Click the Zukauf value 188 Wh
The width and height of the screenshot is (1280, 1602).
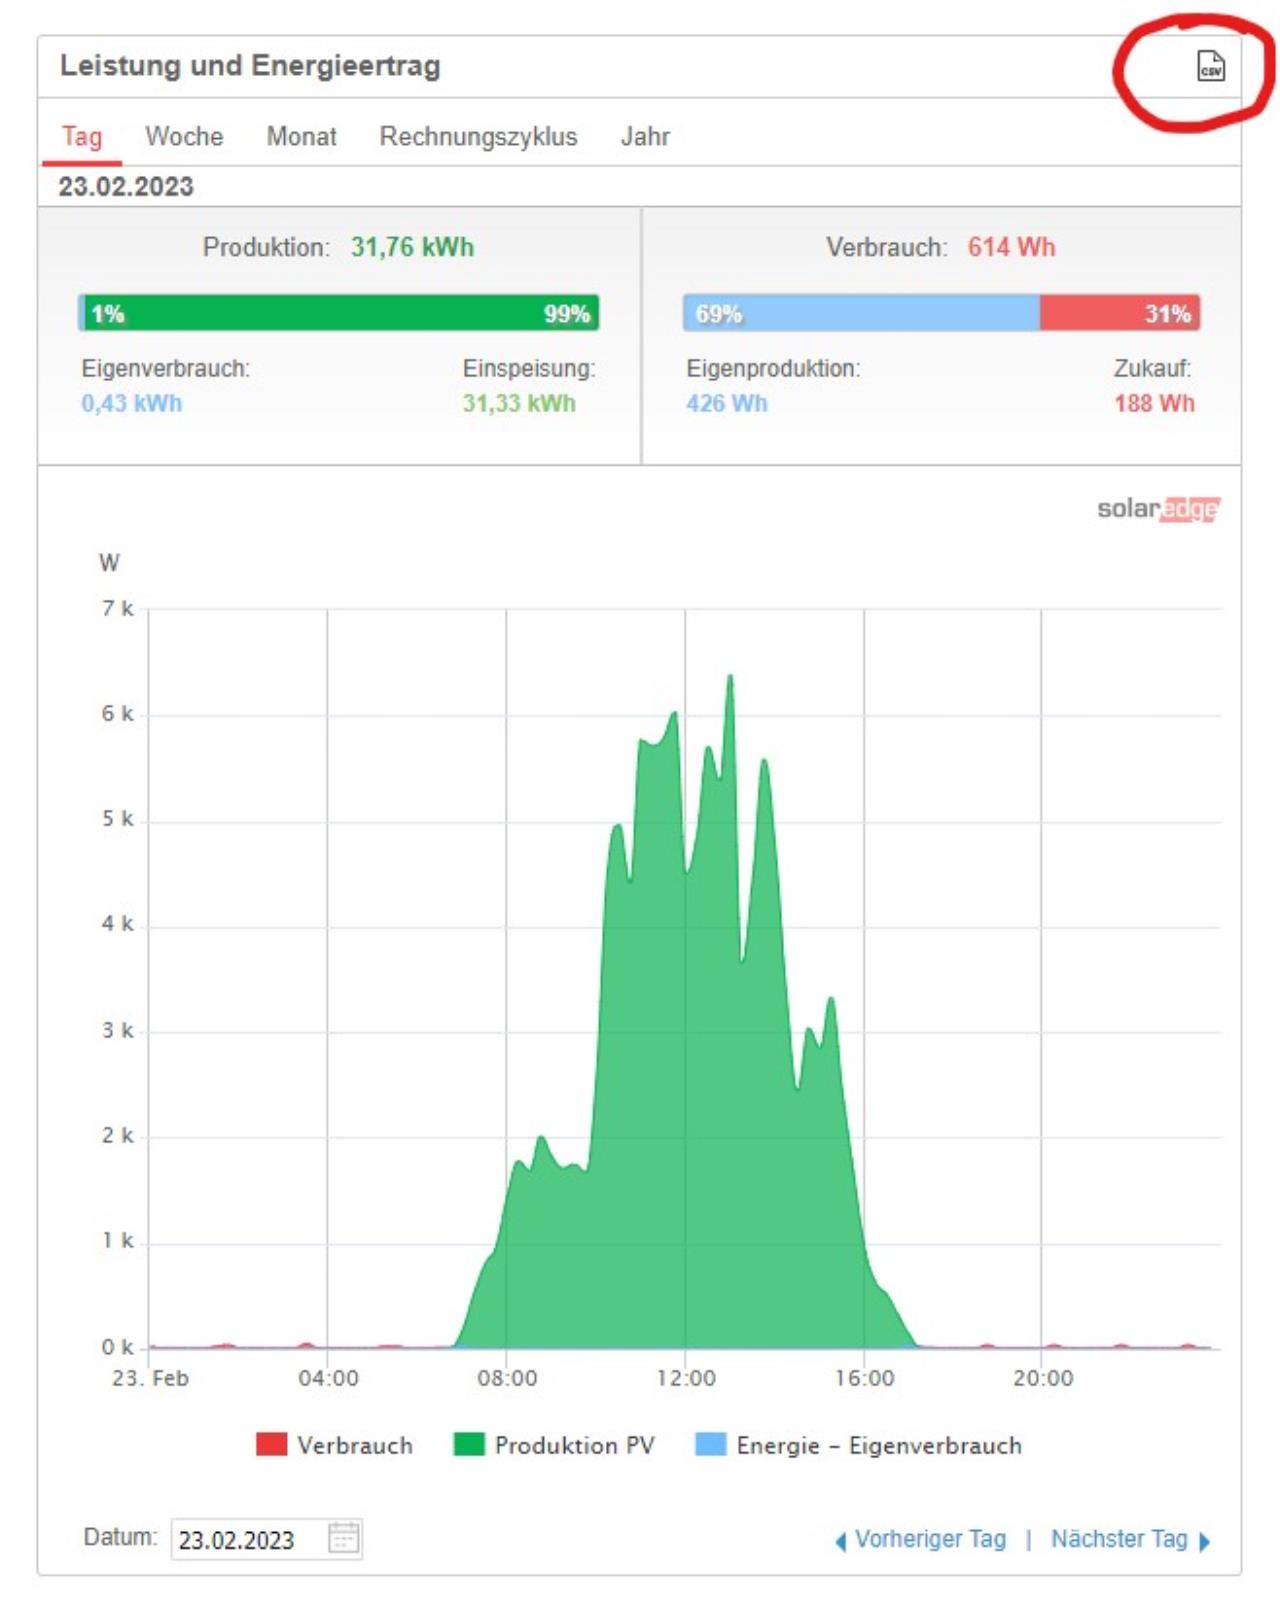[1154, 403]
